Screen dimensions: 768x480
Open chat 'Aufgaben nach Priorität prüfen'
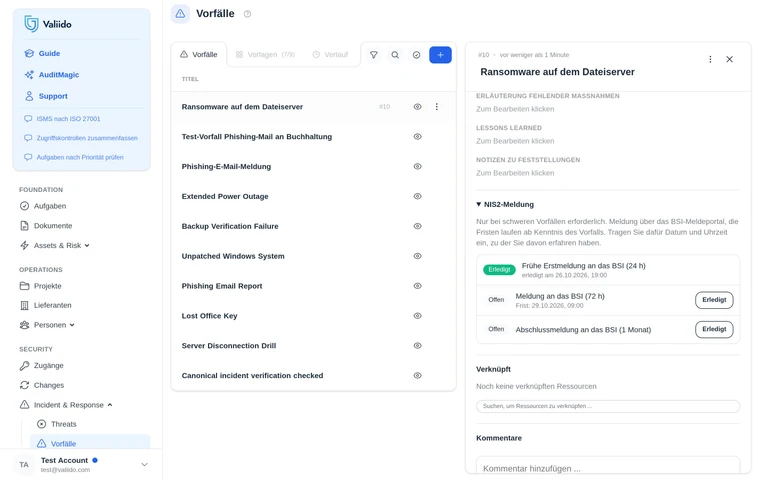[x=74, y=157]
